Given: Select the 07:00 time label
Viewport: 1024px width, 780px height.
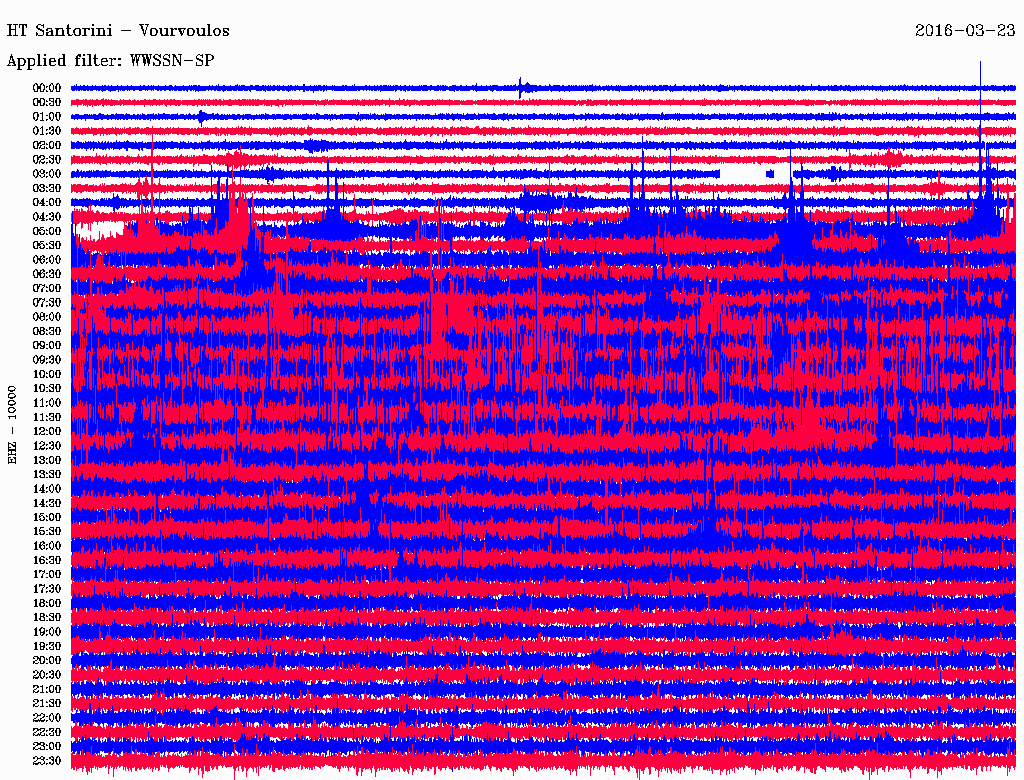Looking at the screenshot, I should pos(47,289).
